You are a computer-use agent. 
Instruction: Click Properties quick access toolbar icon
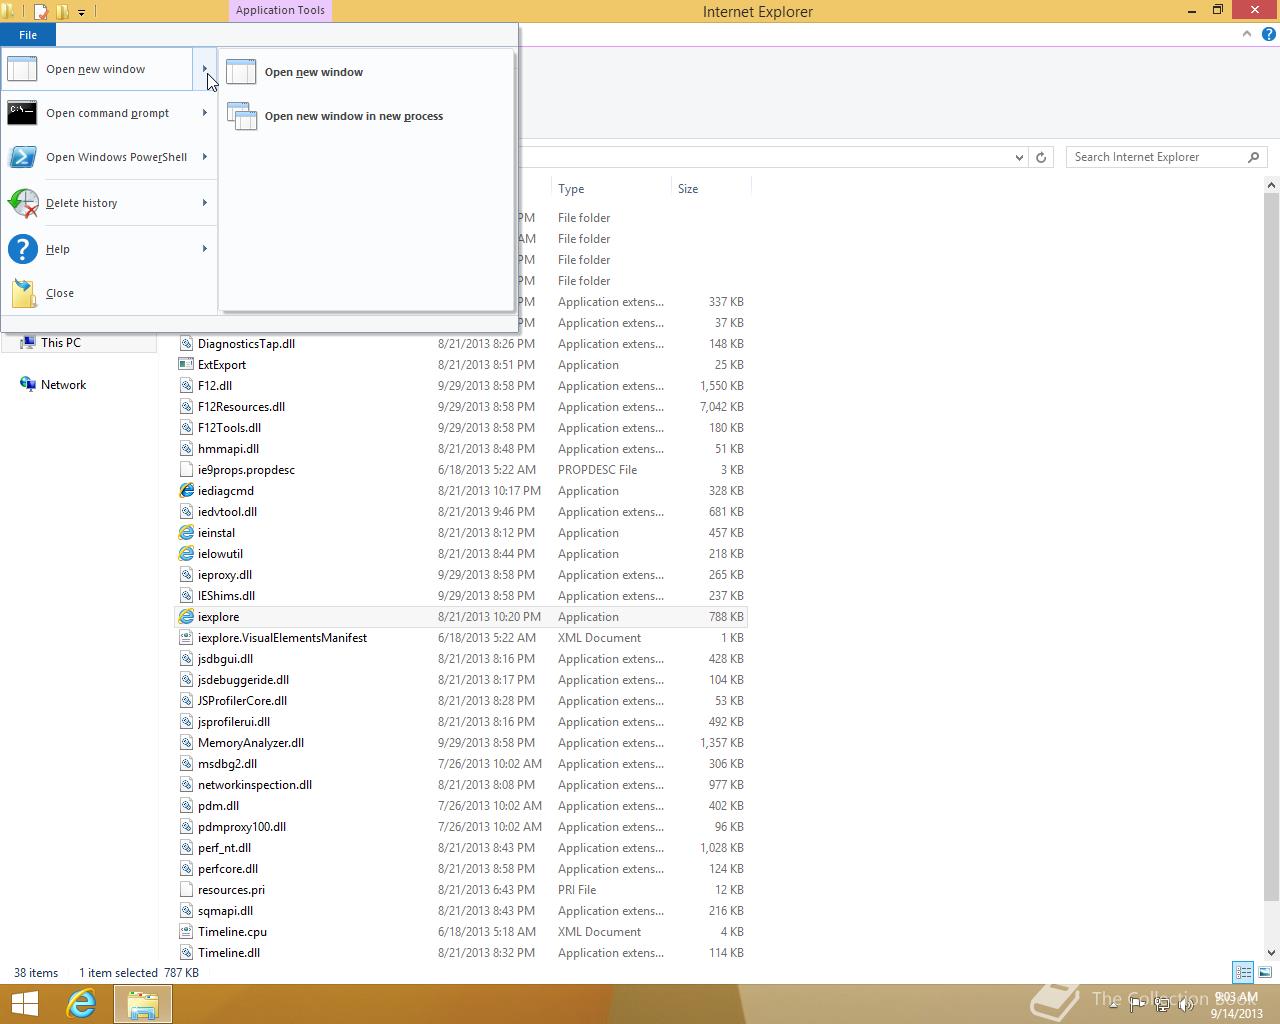(x=41, y=12)
